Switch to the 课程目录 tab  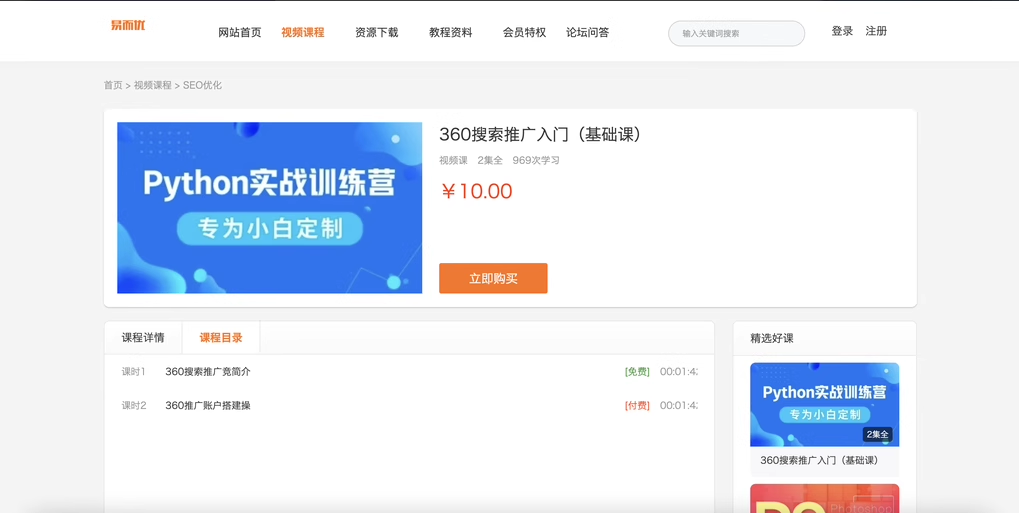click(x=221, y=338)
